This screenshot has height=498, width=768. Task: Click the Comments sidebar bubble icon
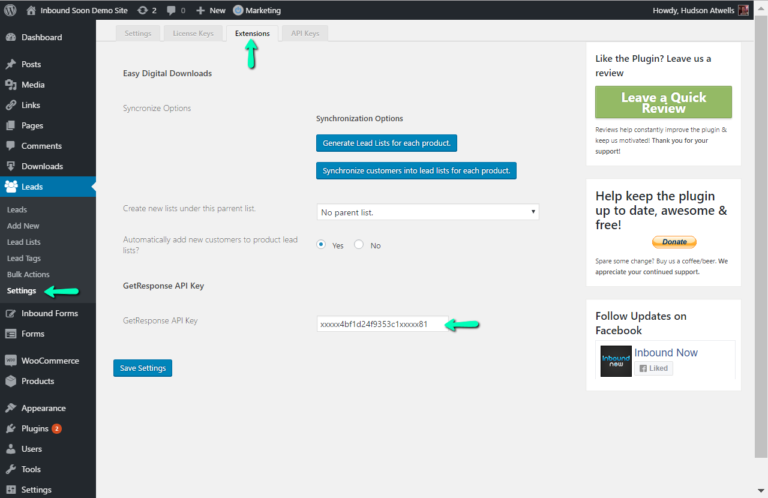[x=11, y=146]
